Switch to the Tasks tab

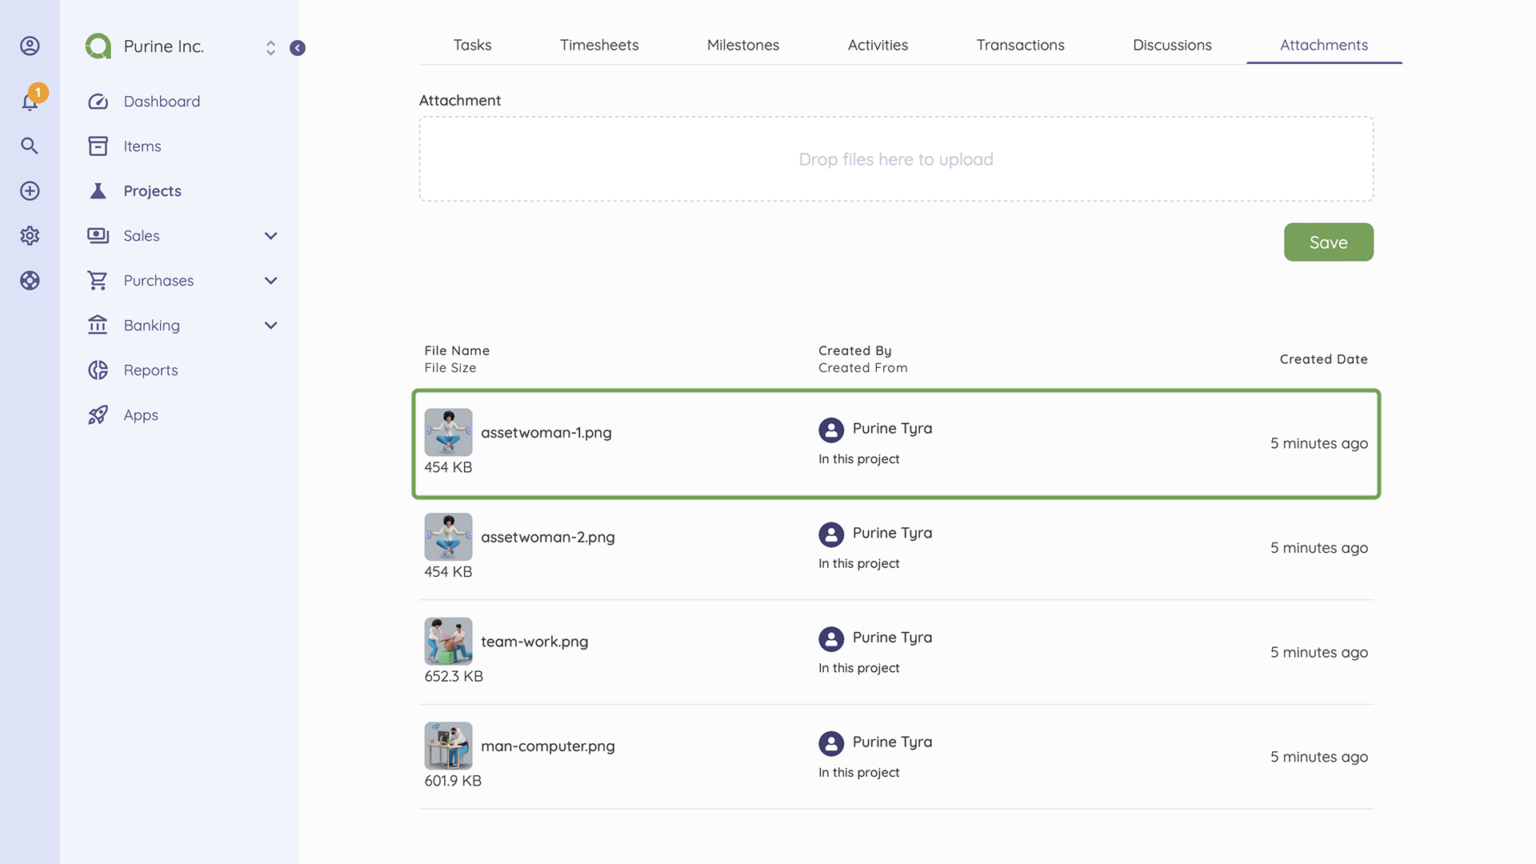[x=472, y=45]
